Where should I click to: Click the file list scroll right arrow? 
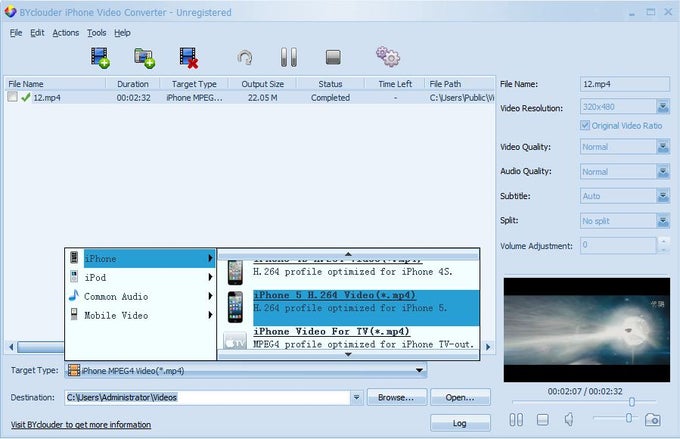pos(488,347)
